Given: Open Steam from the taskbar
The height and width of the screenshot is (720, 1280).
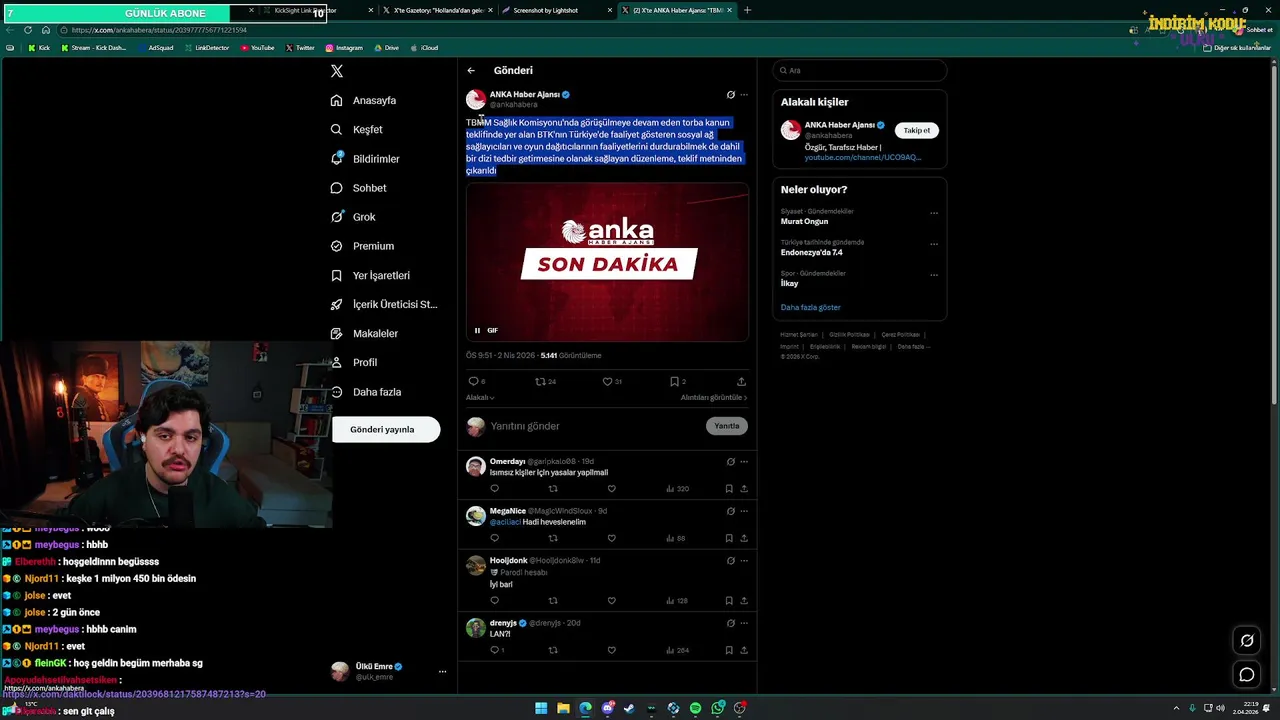Looking at the screenshot, I should pos(629,708).
